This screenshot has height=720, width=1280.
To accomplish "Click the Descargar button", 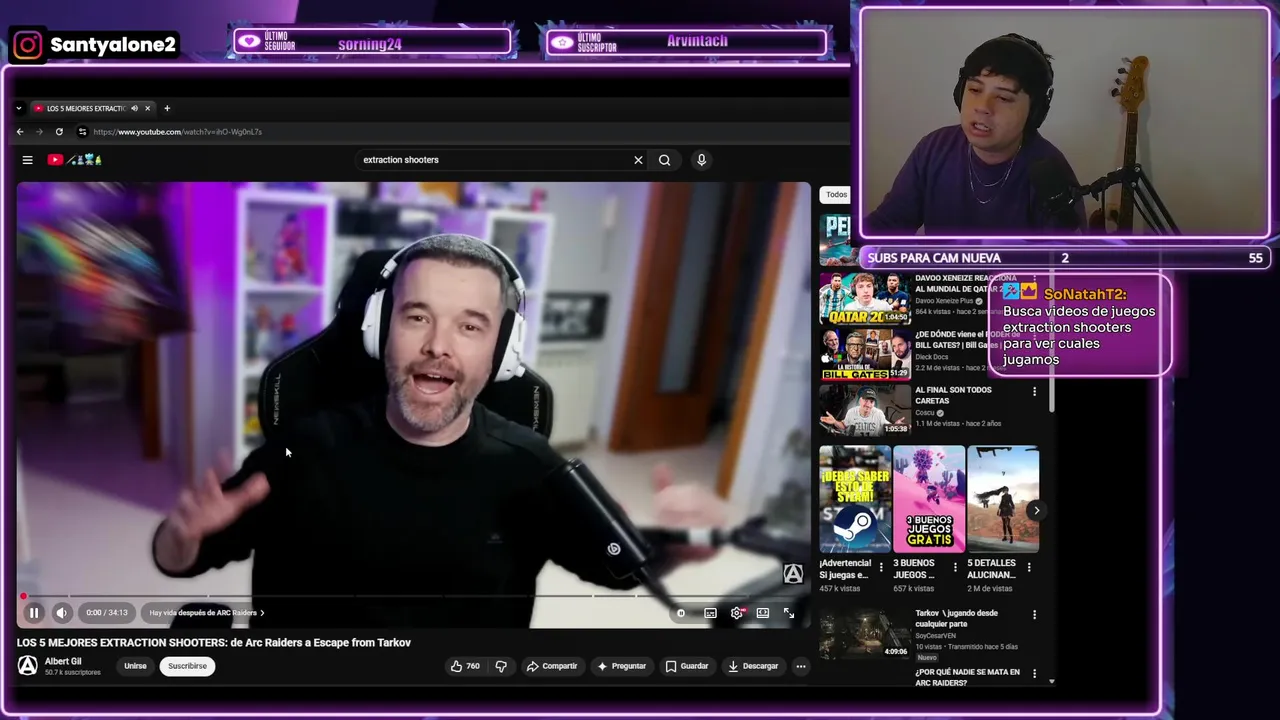I will point(754,666).
